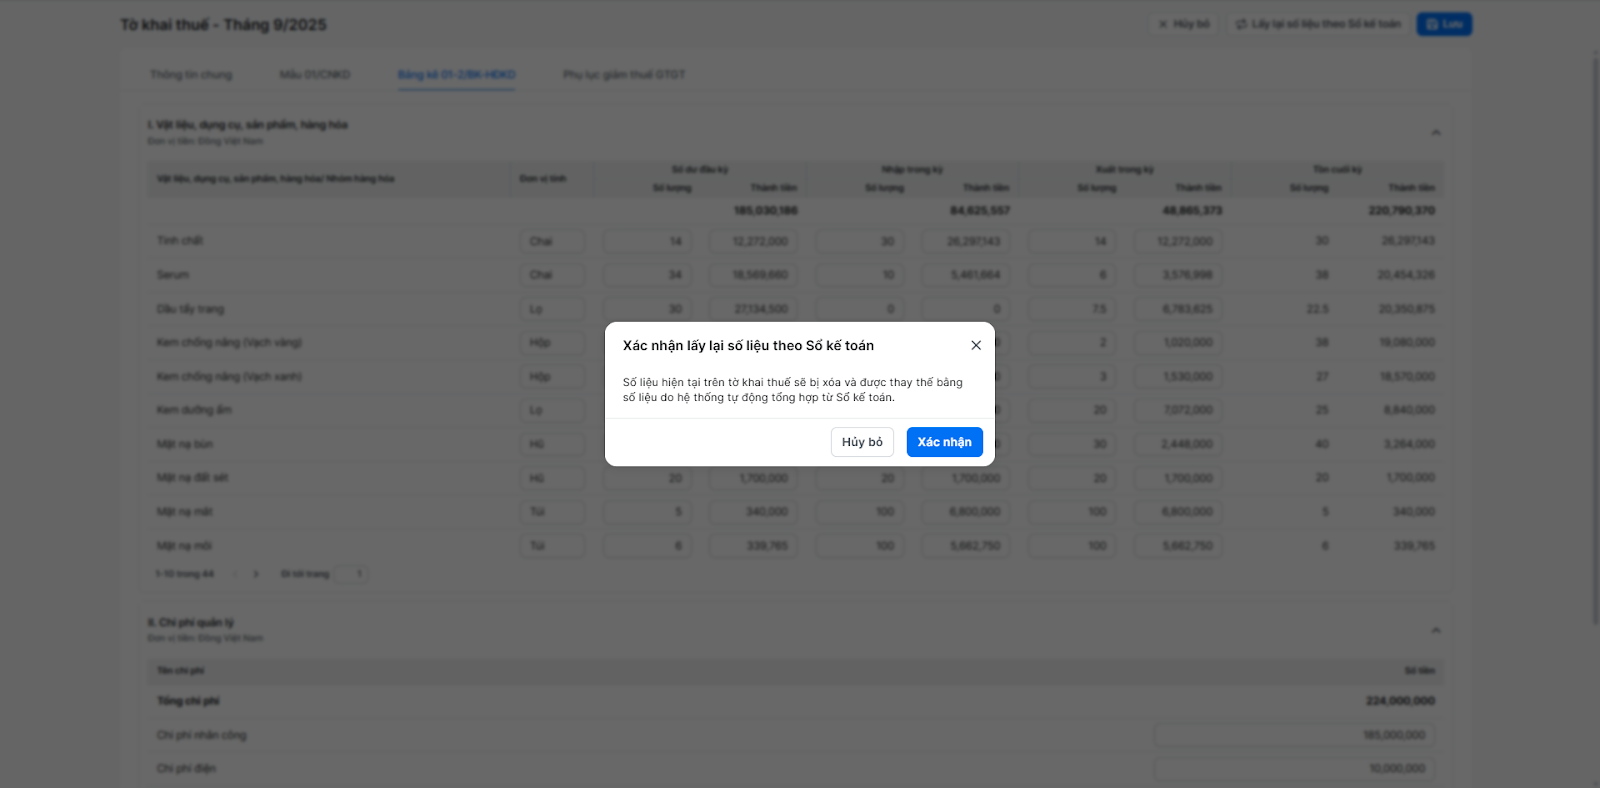
Task: Click the dialog title 'Xác nhận lấy lại số liệu theo Sổ kế toán'
Action: click(748, 346)
